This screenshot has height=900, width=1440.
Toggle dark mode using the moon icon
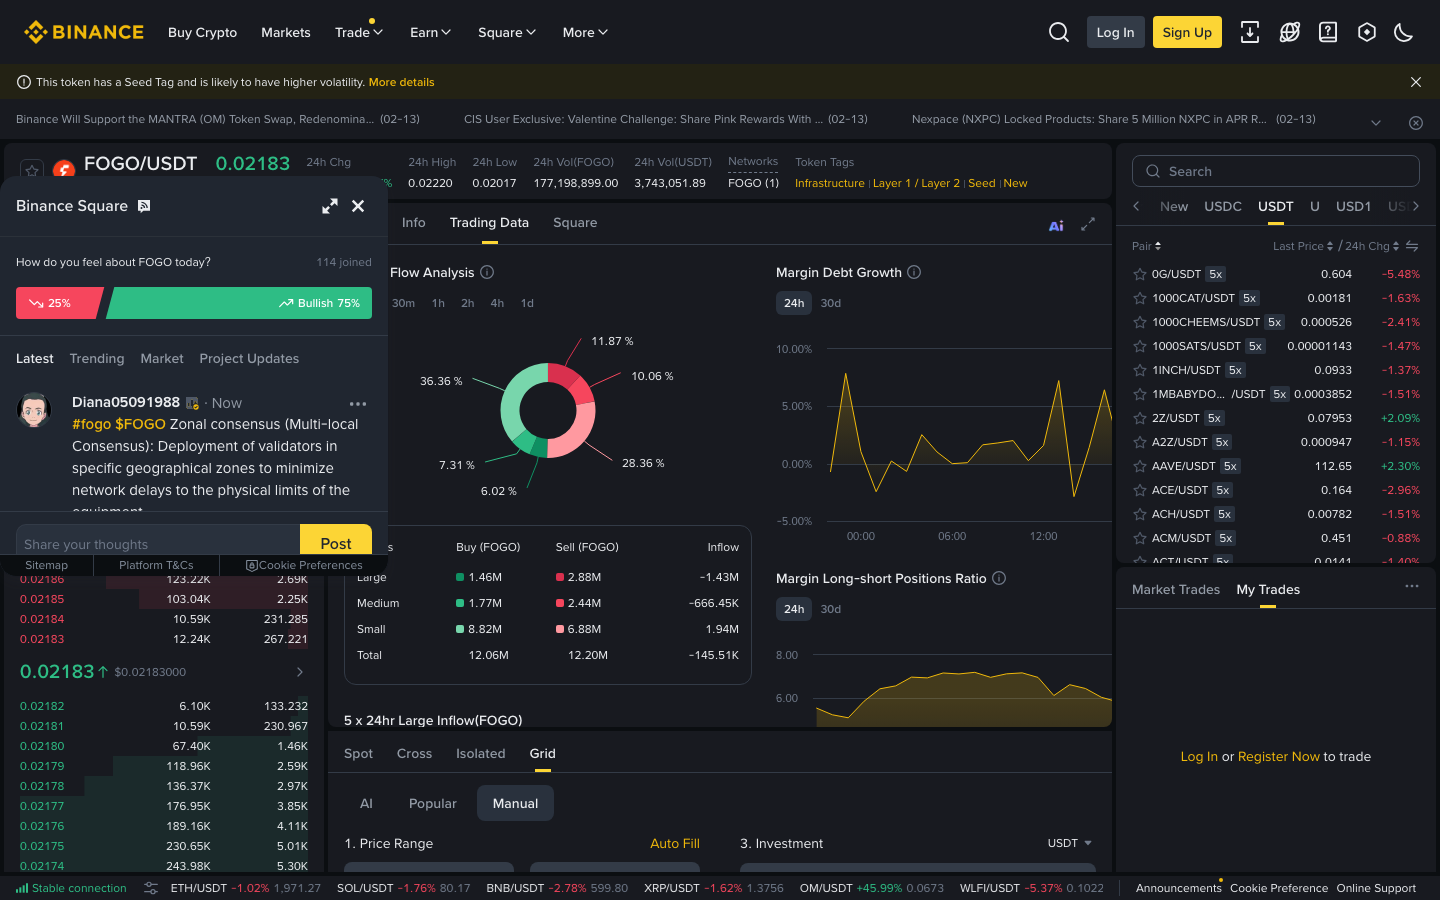coord(1404,32)
